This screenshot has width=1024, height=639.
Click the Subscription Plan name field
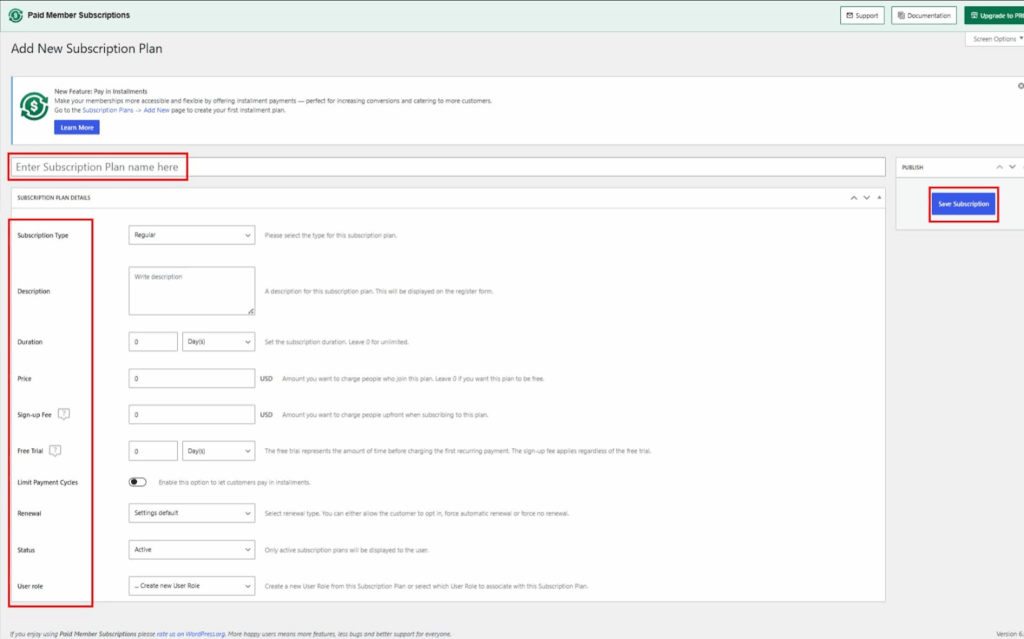448,167
